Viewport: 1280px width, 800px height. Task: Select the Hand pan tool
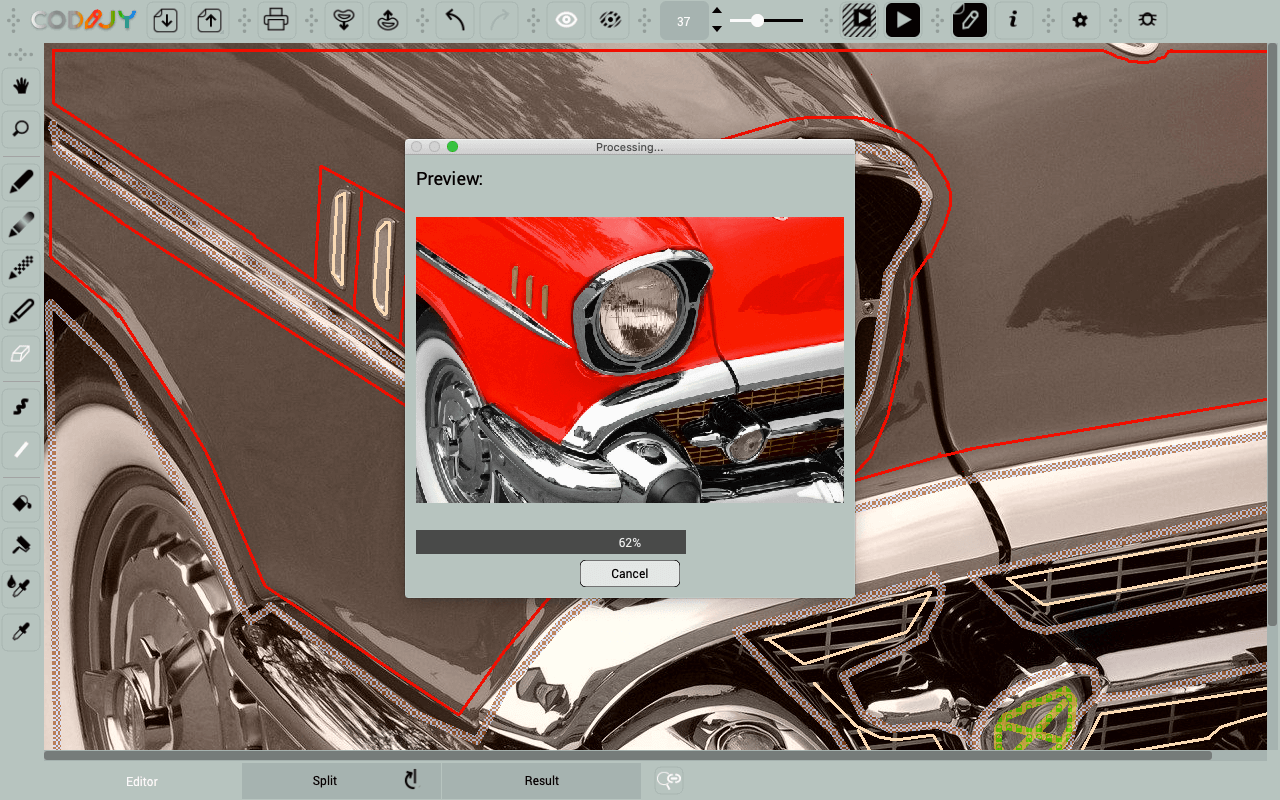pyautogui.click(x=21, y=86)
